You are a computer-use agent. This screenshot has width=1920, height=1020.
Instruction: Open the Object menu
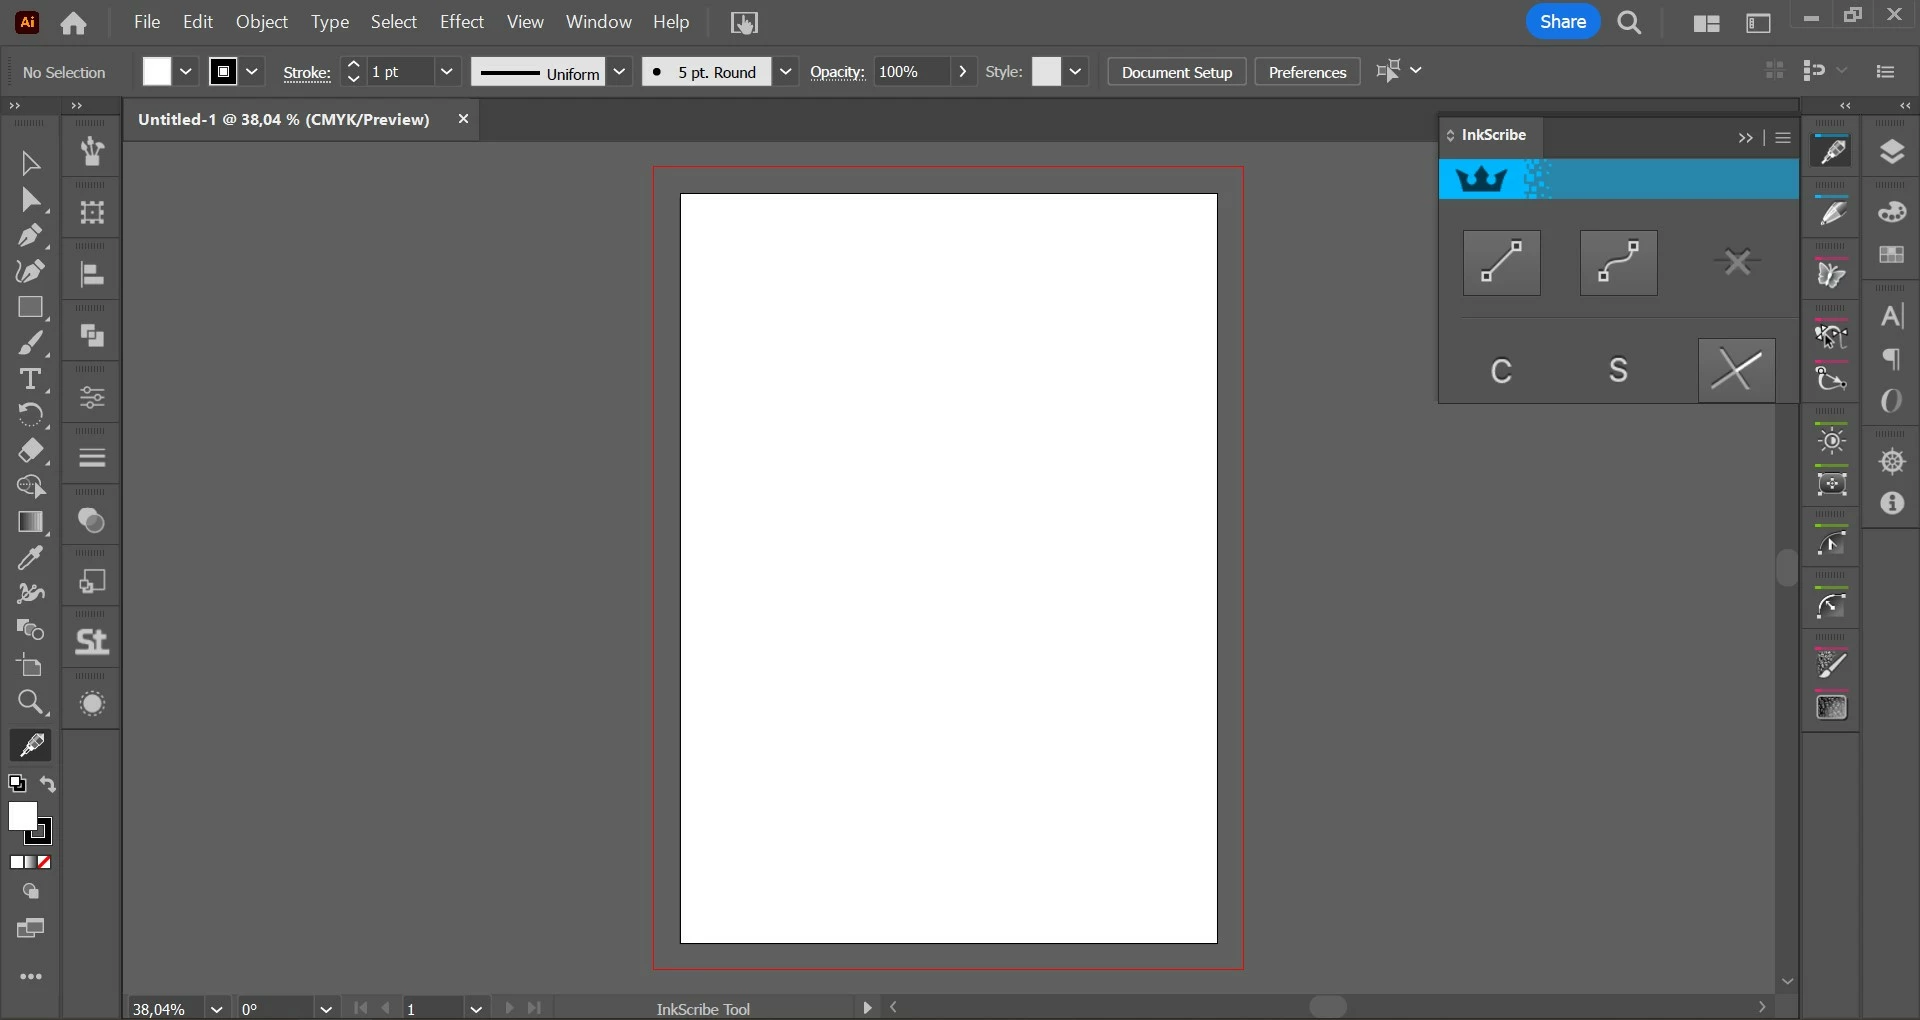click(262, 22)
